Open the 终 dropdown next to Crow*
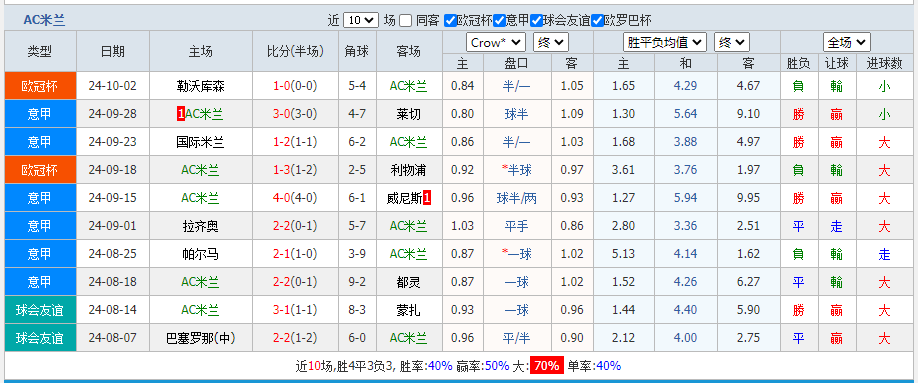918x383 pixels. (x=550, y=42)
